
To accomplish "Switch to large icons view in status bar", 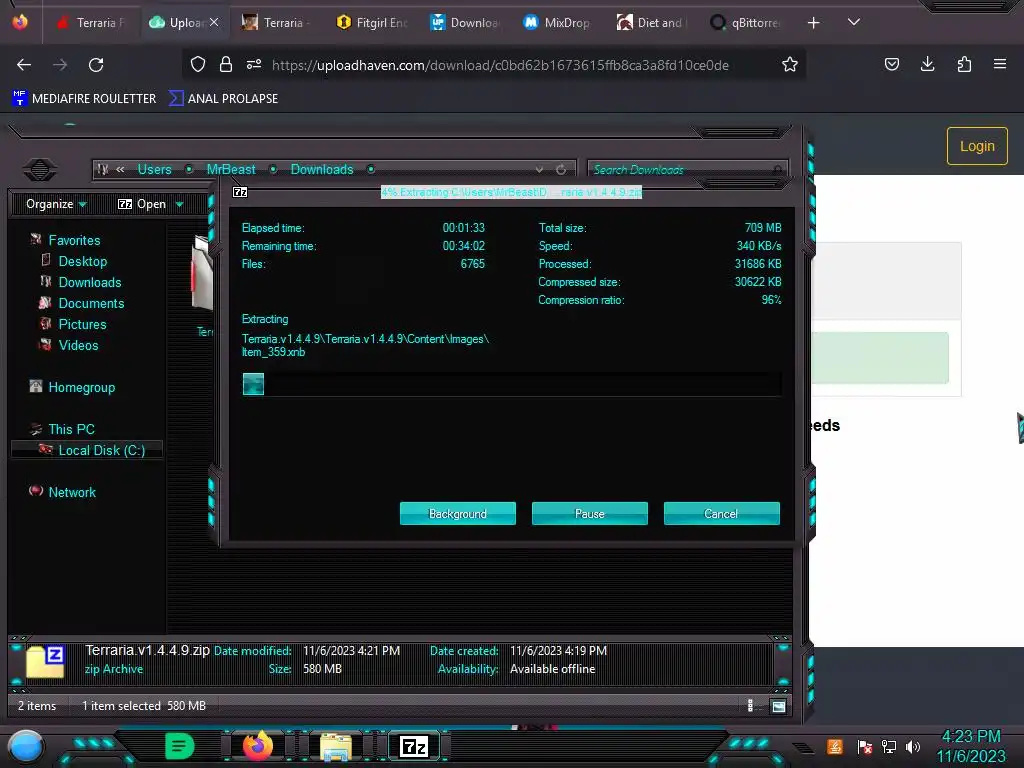I will click(x=778, y=705).
